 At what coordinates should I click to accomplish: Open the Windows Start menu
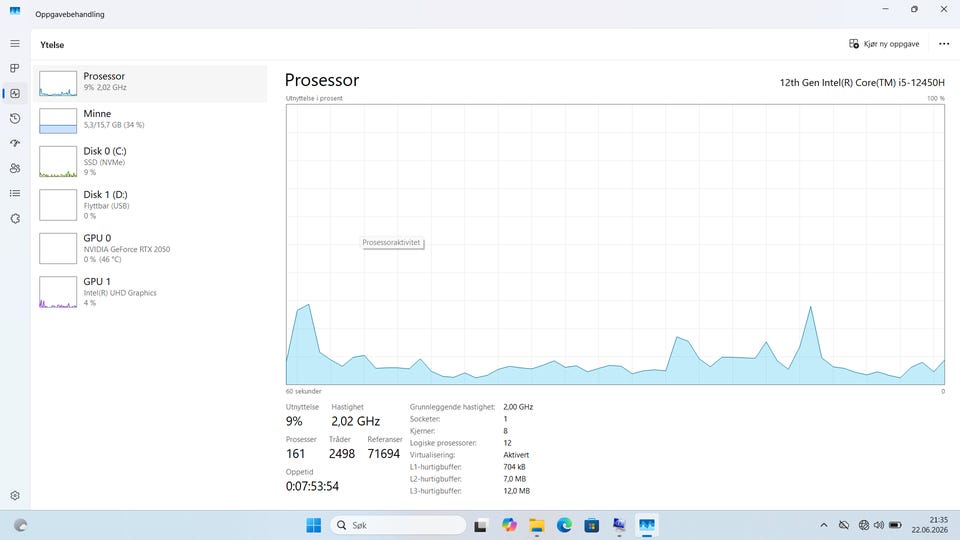pos(313,525)
